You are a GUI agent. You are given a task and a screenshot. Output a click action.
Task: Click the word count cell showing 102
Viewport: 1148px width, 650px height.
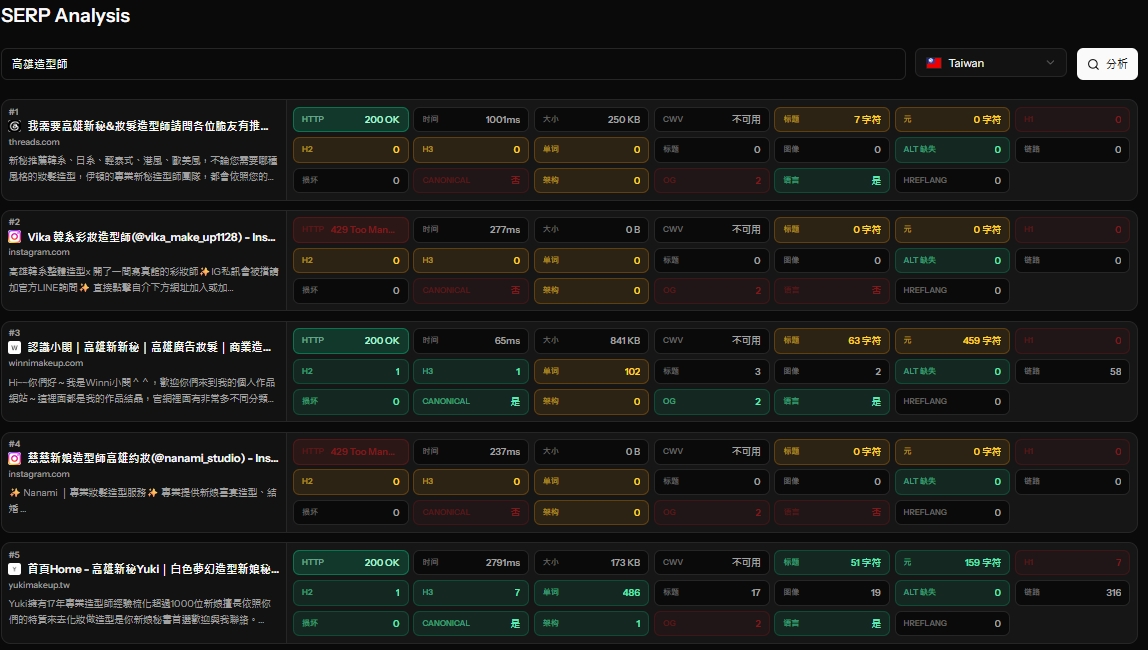click(x=591, y=371)
